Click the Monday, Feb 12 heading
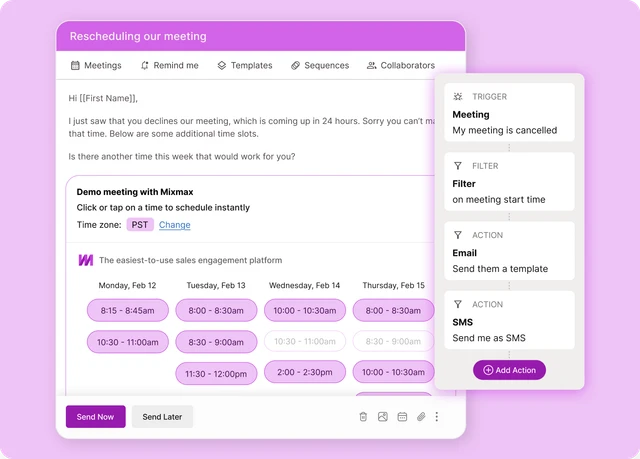The image size is (640, 459). tap(127, 285)
